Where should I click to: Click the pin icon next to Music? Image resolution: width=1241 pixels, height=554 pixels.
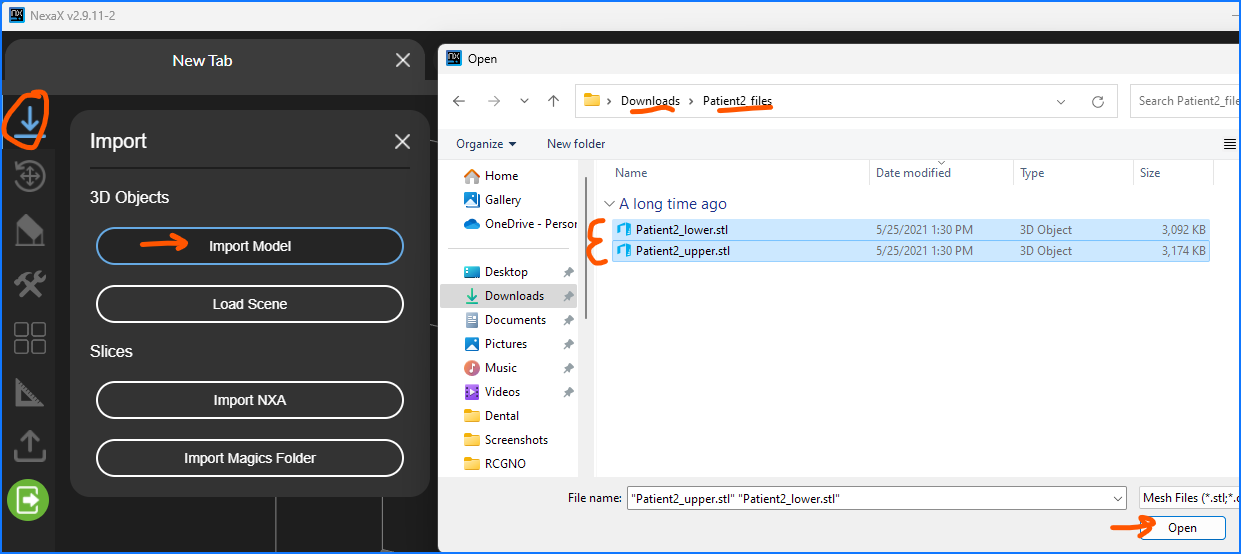568,368
